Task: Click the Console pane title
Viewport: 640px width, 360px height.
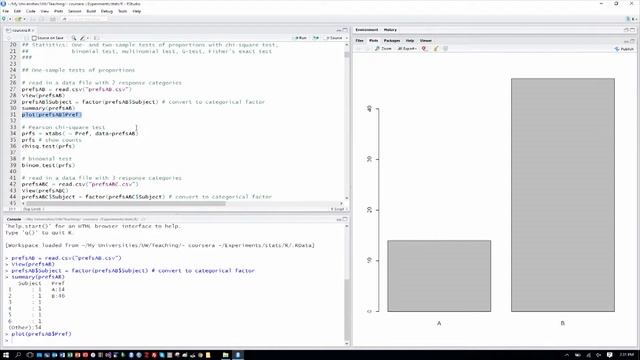Action: pos(13,219)
